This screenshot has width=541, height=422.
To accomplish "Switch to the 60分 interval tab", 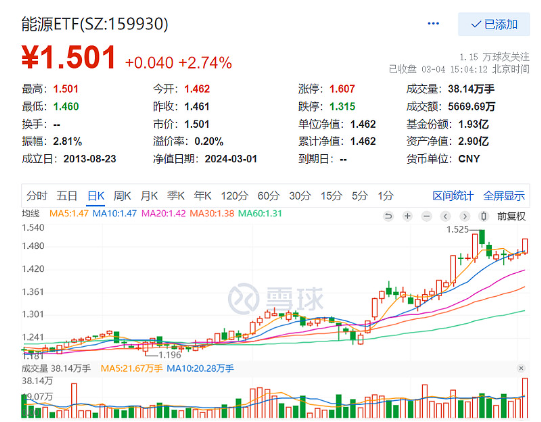I will pos(268,196).
